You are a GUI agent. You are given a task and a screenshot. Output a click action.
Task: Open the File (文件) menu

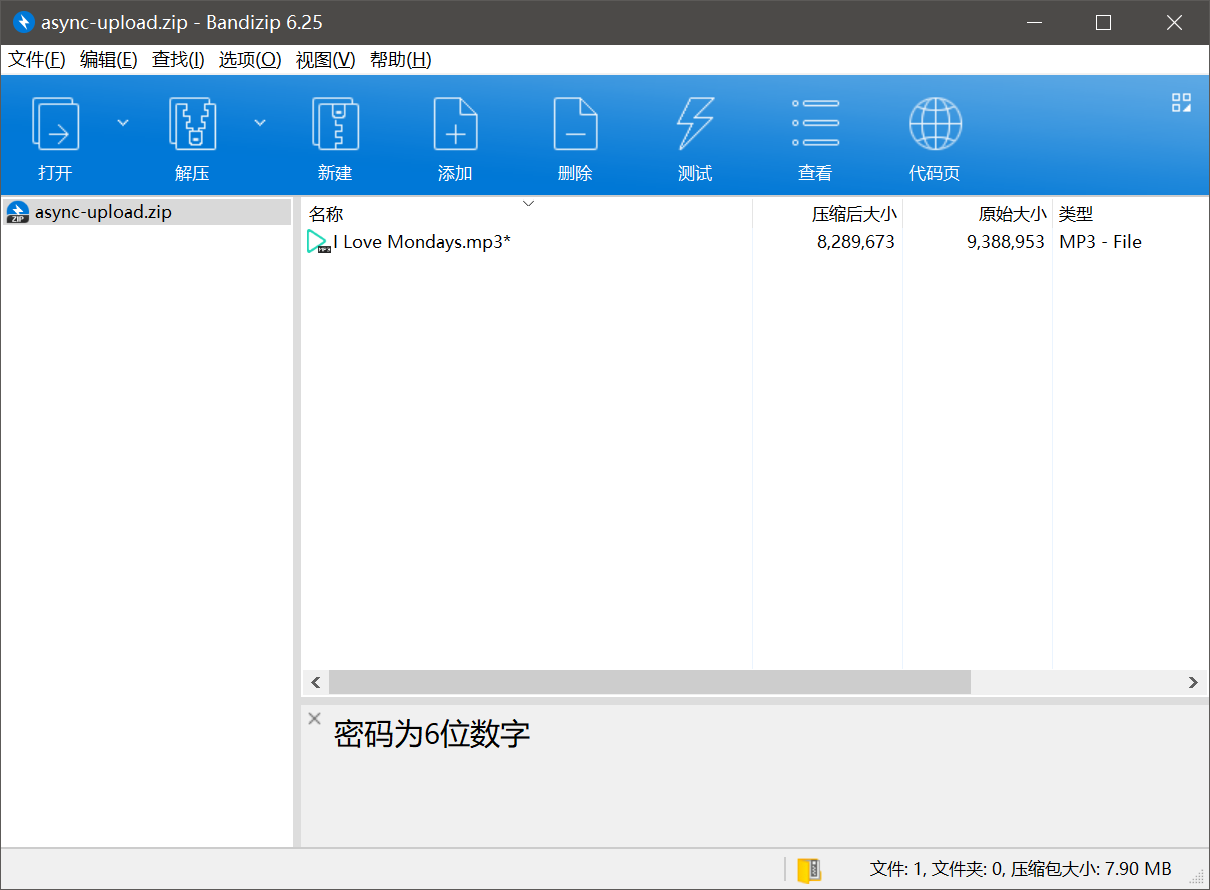37,60
